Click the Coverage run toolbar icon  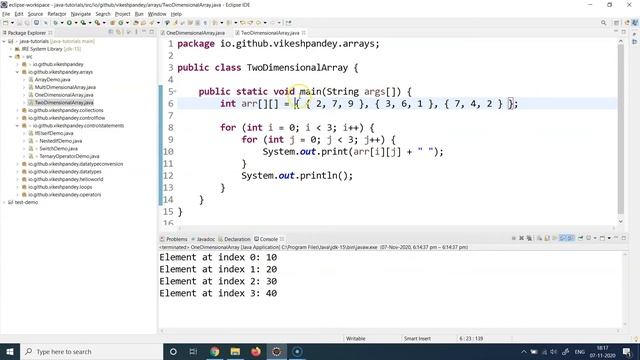(83, 22)
